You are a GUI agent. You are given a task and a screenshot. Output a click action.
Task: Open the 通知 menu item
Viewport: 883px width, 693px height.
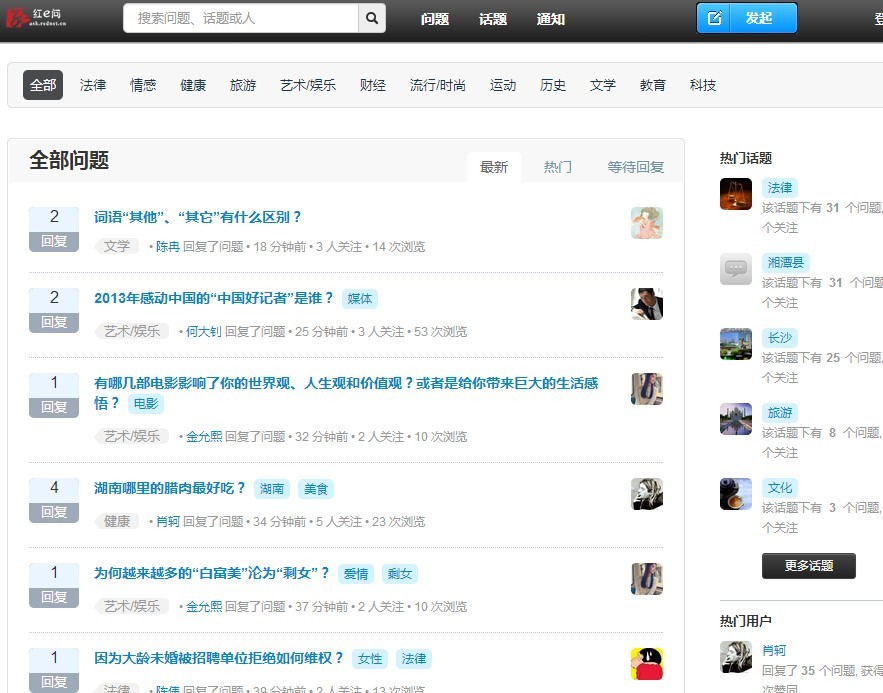point(550,18)
